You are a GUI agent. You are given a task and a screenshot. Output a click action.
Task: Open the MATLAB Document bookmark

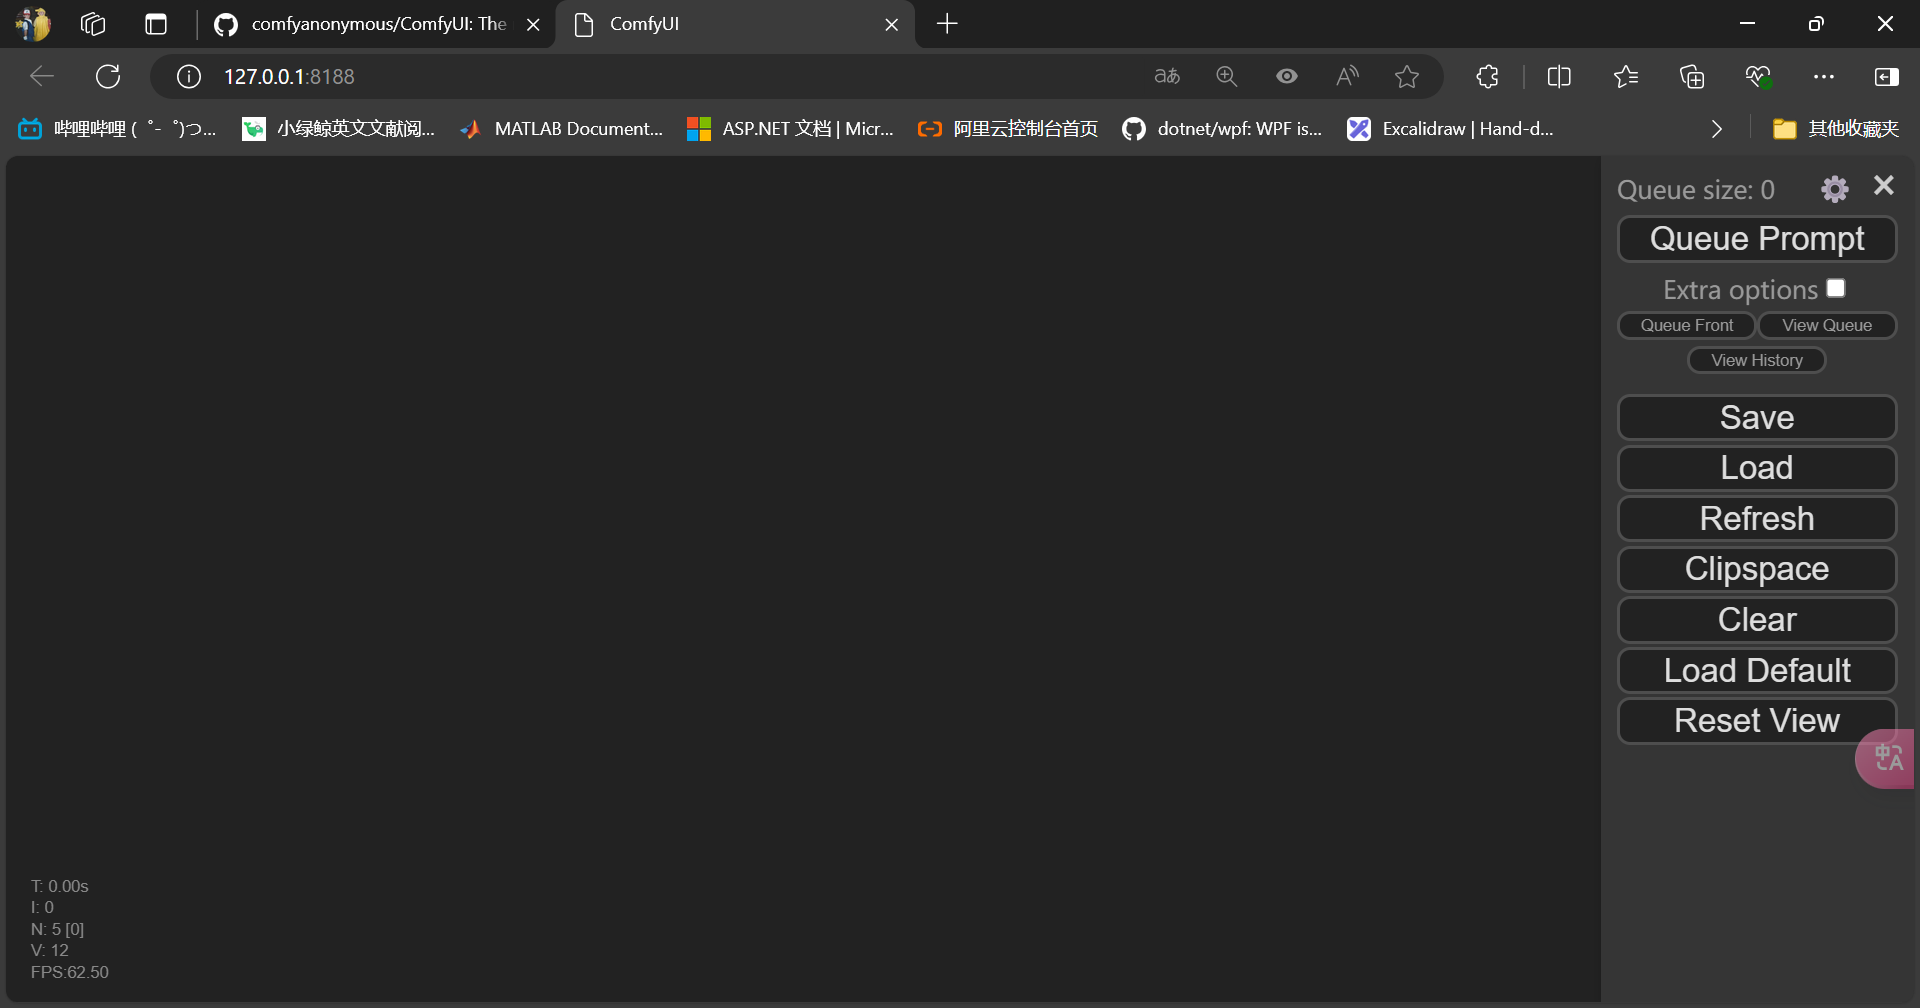(561, 129)
